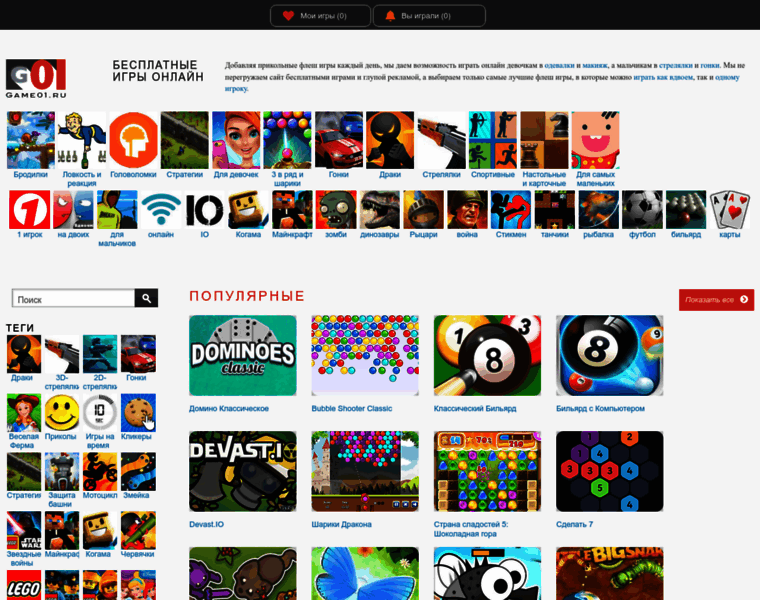Image resolution: width=760 pixels, height=600 pixels.
Task: Follow the макияж link in description
Action: 595,65
